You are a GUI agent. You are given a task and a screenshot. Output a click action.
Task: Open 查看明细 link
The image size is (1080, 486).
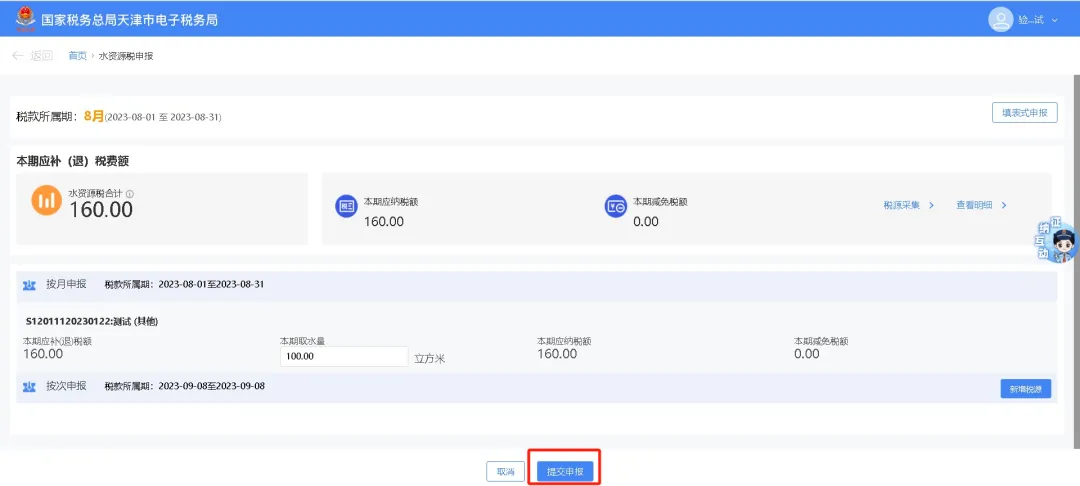pos(980,205)
